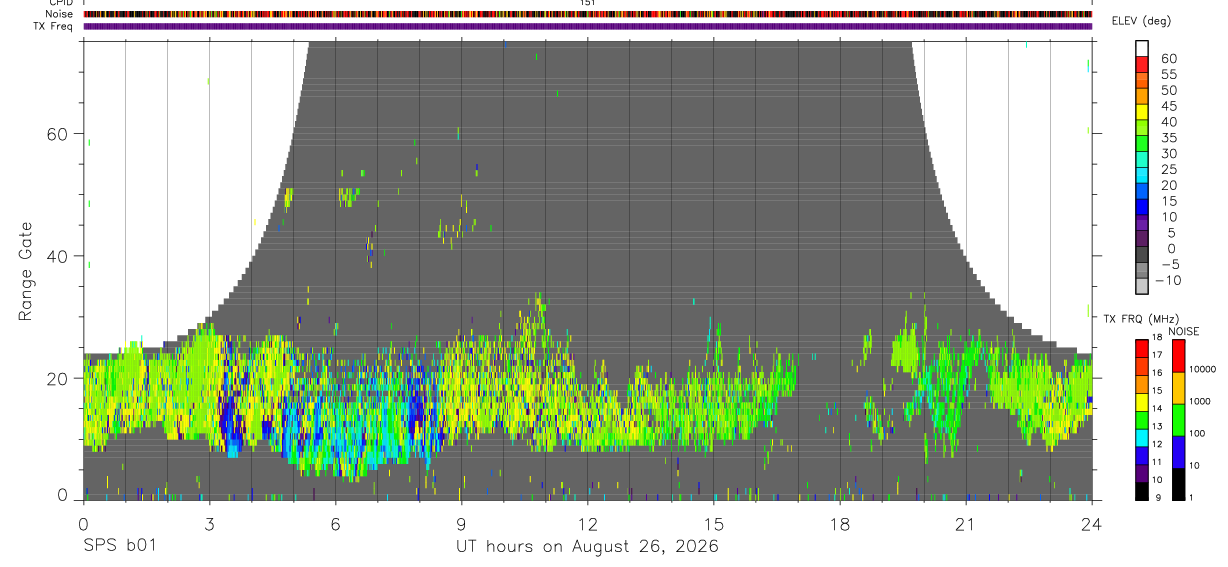Click the UT hours on August 26 title
Image resolution: width=1228 pixels, height=567 pixels.
click(588, 547)
